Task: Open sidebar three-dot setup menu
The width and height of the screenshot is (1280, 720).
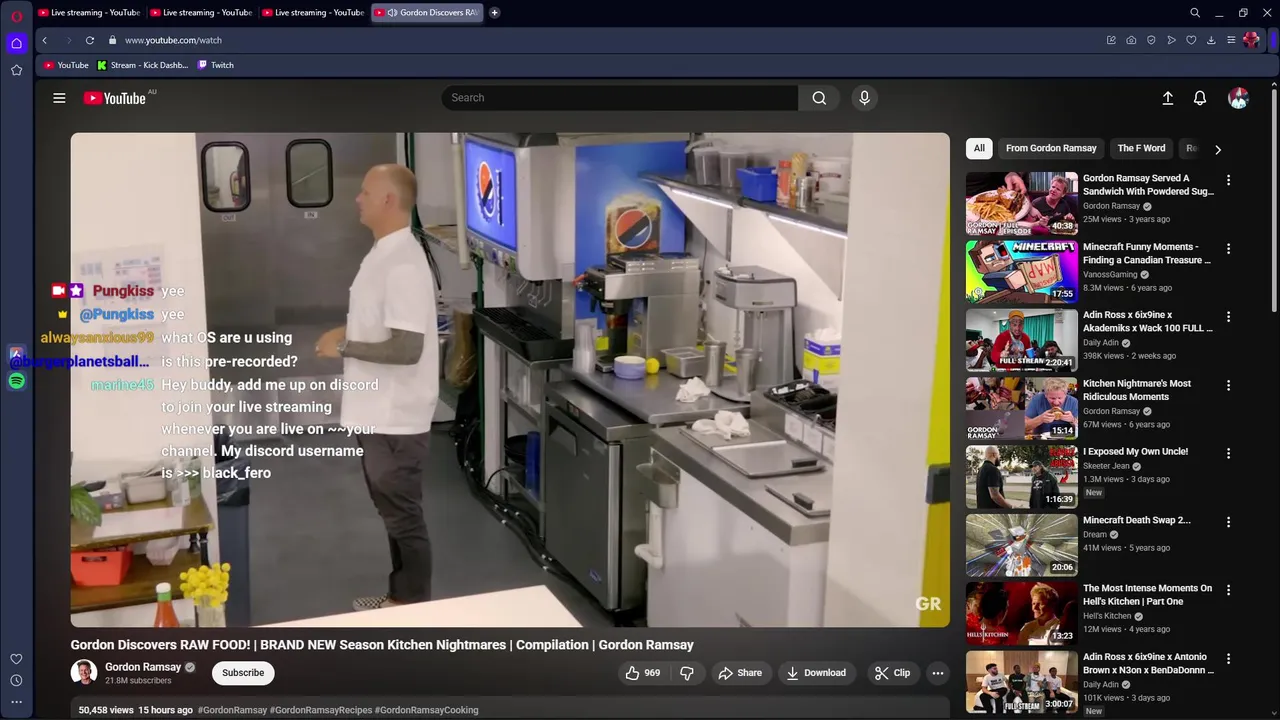Action: coord(16,702)
